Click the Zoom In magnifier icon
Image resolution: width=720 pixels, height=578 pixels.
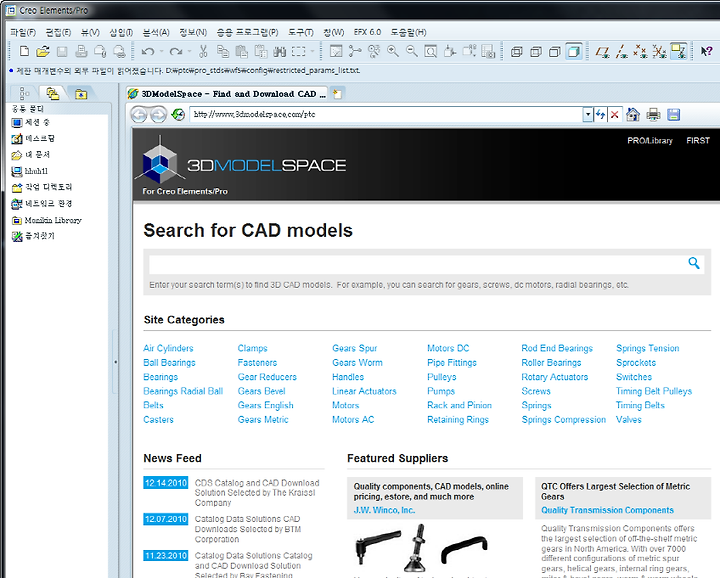pyautogui.click(x=393, y=51)
